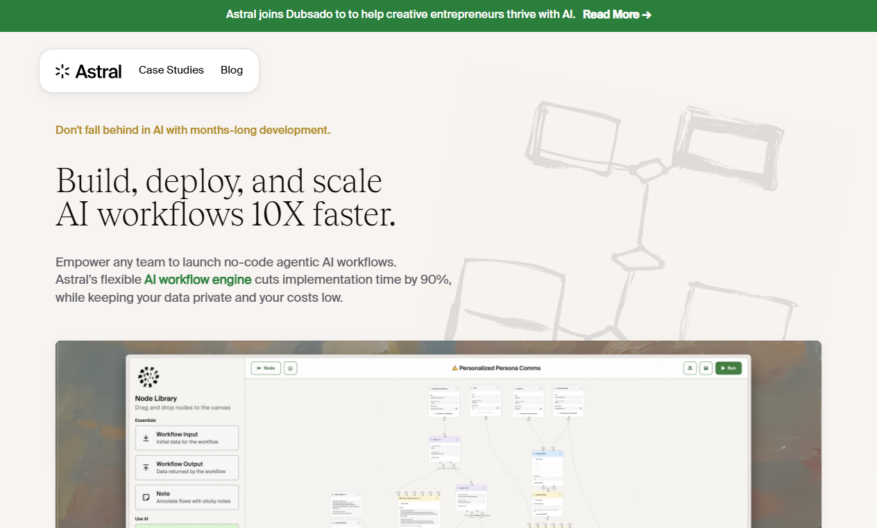Click the save icon left of Run
Screen dimensions: 877x528
(x=706, y=368)
